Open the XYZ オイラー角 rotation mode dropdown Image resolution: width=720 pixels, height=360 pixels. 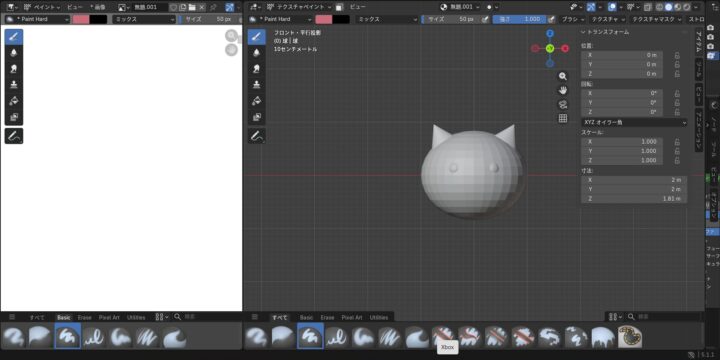click(634, 123)
